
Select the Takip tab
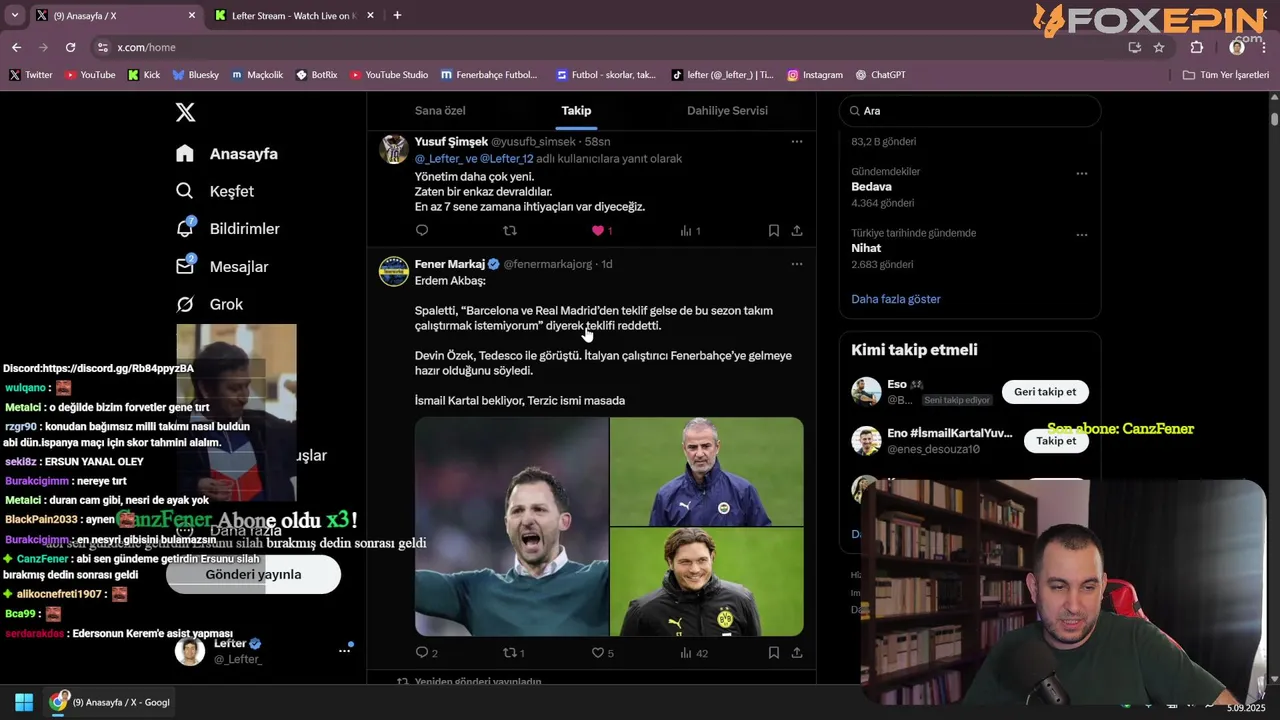[x=576, y=111]
